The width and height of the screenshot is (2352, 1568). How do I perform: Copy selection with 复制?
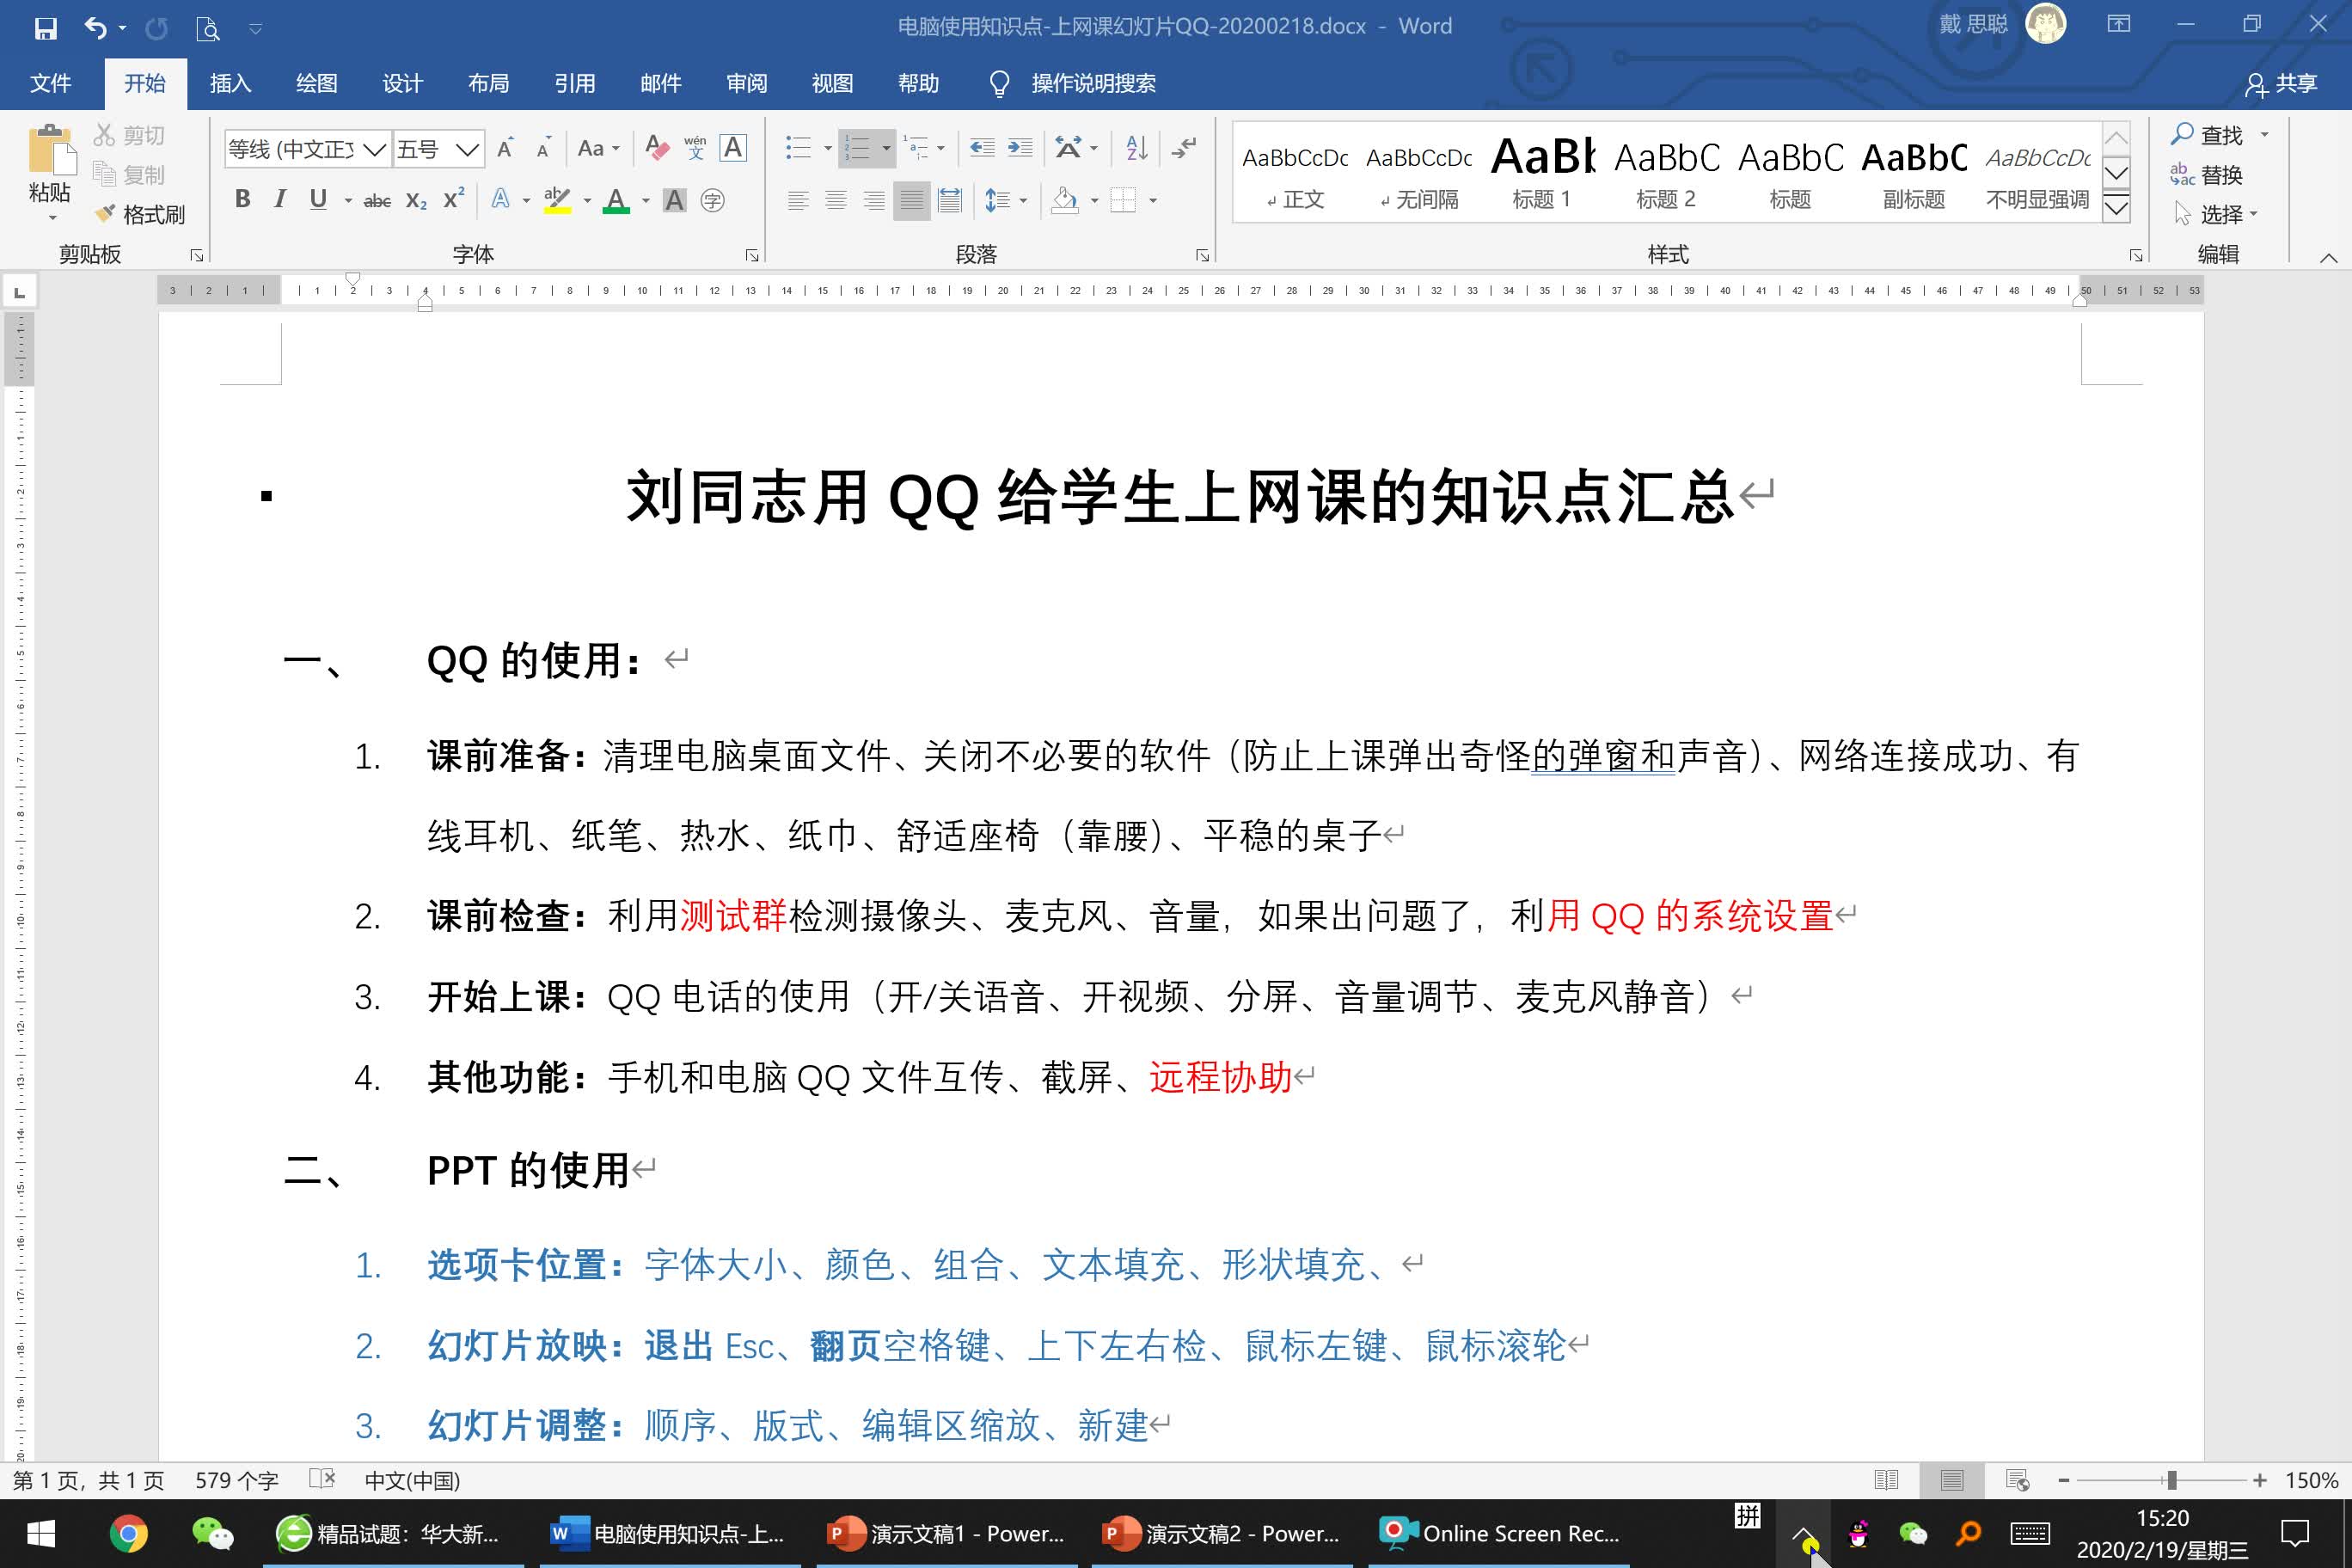click(x=129, y=175)
